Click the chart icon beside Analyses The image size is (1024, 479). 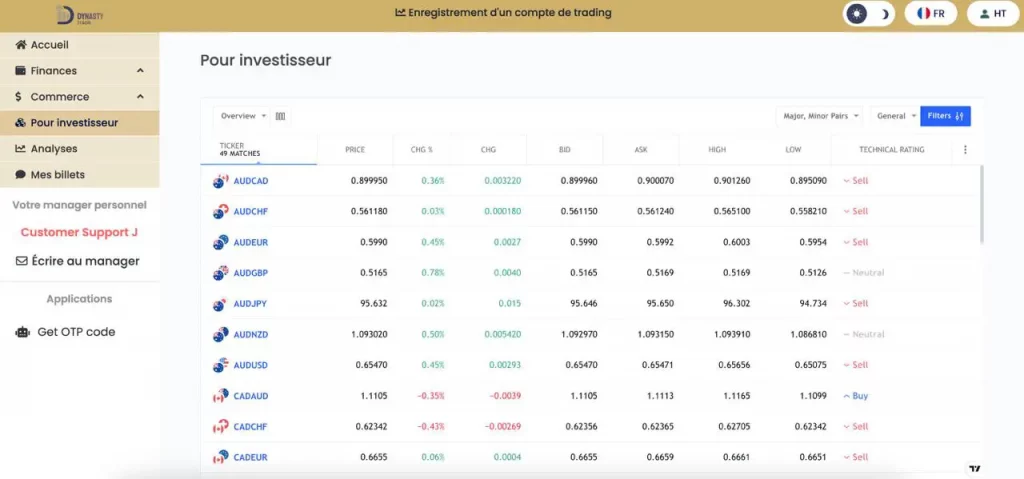click(20, 149)
